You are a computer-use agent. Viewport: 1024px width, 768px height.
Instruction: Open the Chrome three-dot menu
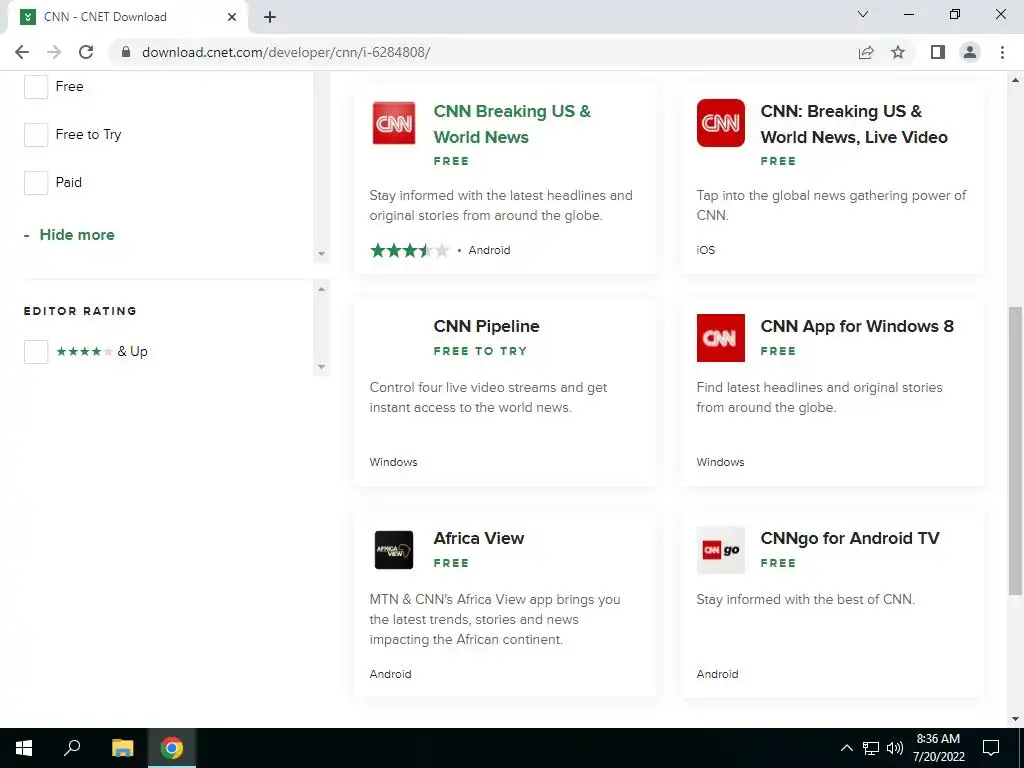(x=1002, y=52)
